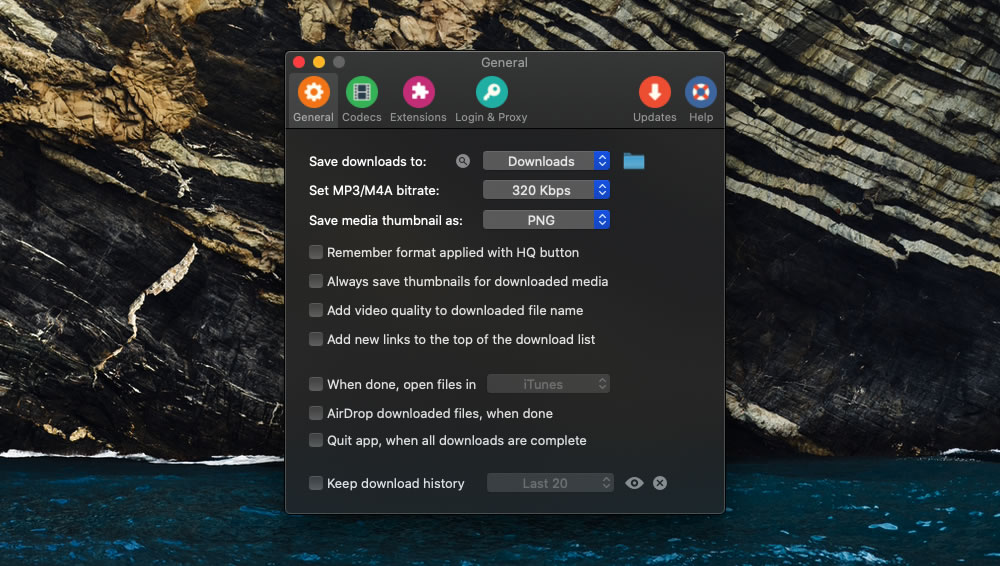Close the General preferences window
Viewport: 1000px width, 566px height.
(x=299, y=62)
